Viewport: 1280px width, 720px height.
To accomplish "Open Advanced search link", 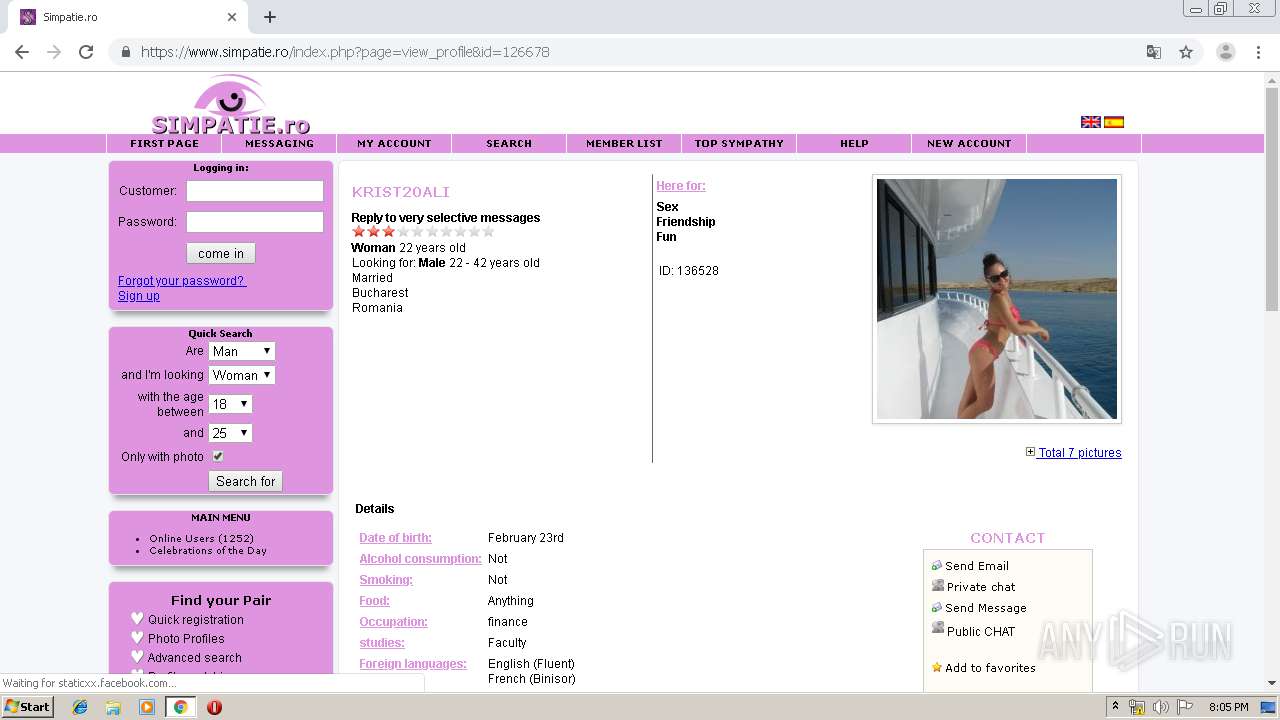I will click(x=195, y=658).
